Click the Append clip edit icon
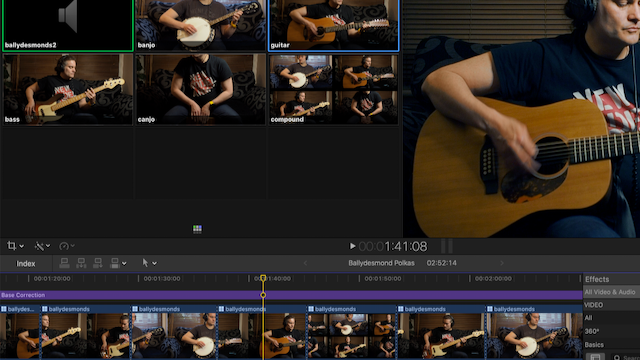Screen dimensions: 640x360 point(98,263)
